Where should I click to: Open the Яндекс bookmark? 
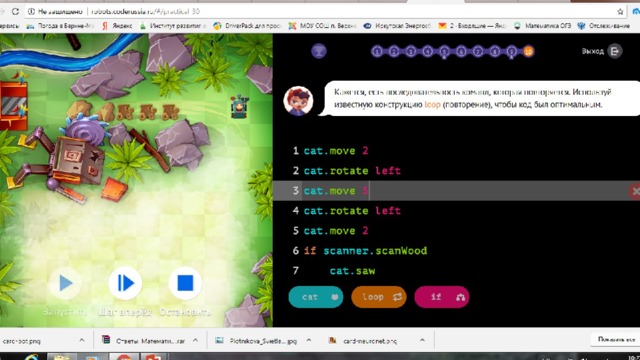tap(117, 26)
